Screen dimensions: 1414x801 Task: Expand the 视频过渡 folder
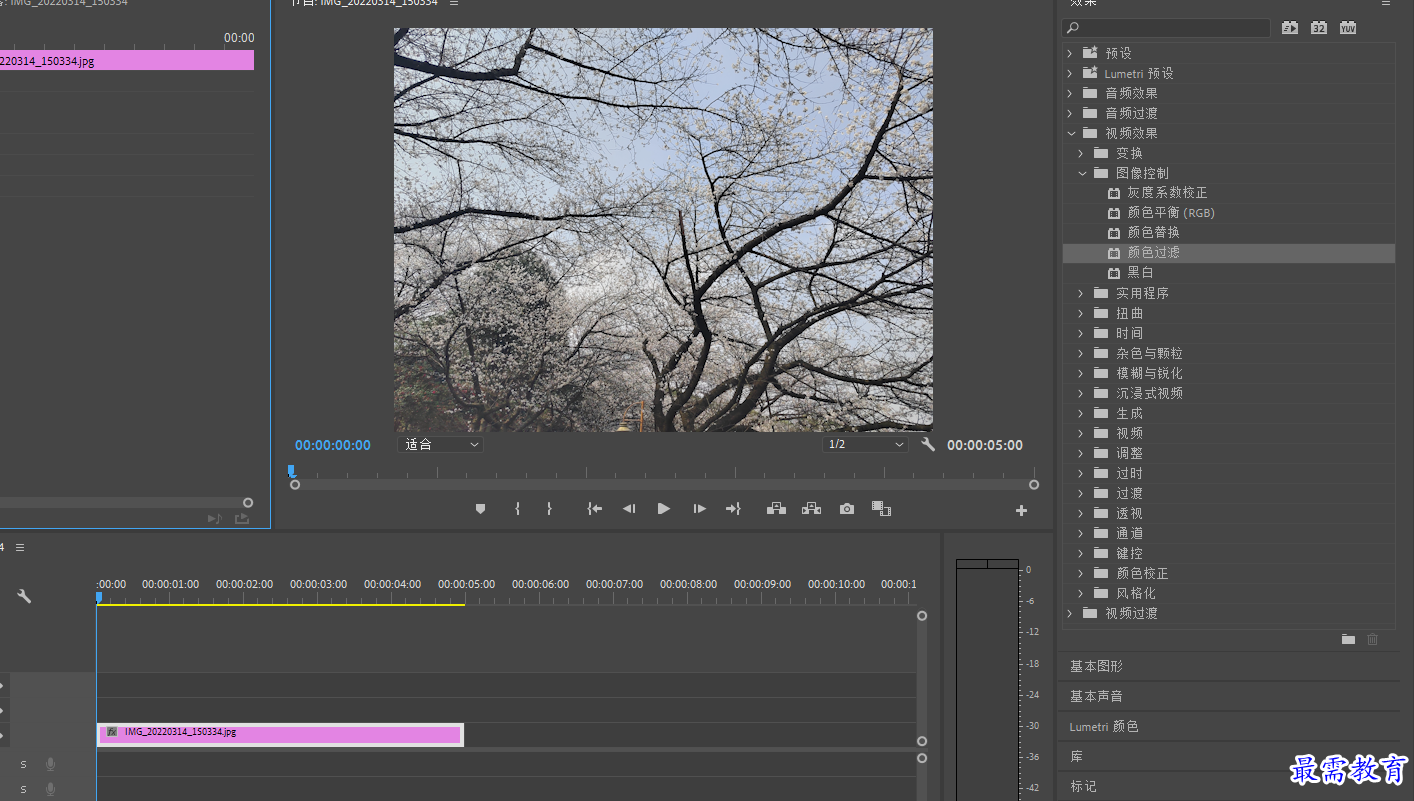click(1069, 613)
